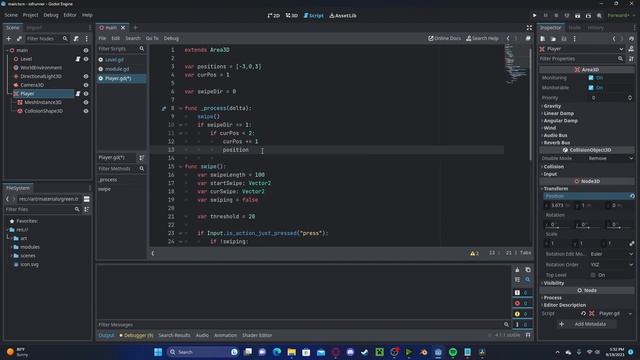Hide the CollisionShape3D node

(86, 111)
